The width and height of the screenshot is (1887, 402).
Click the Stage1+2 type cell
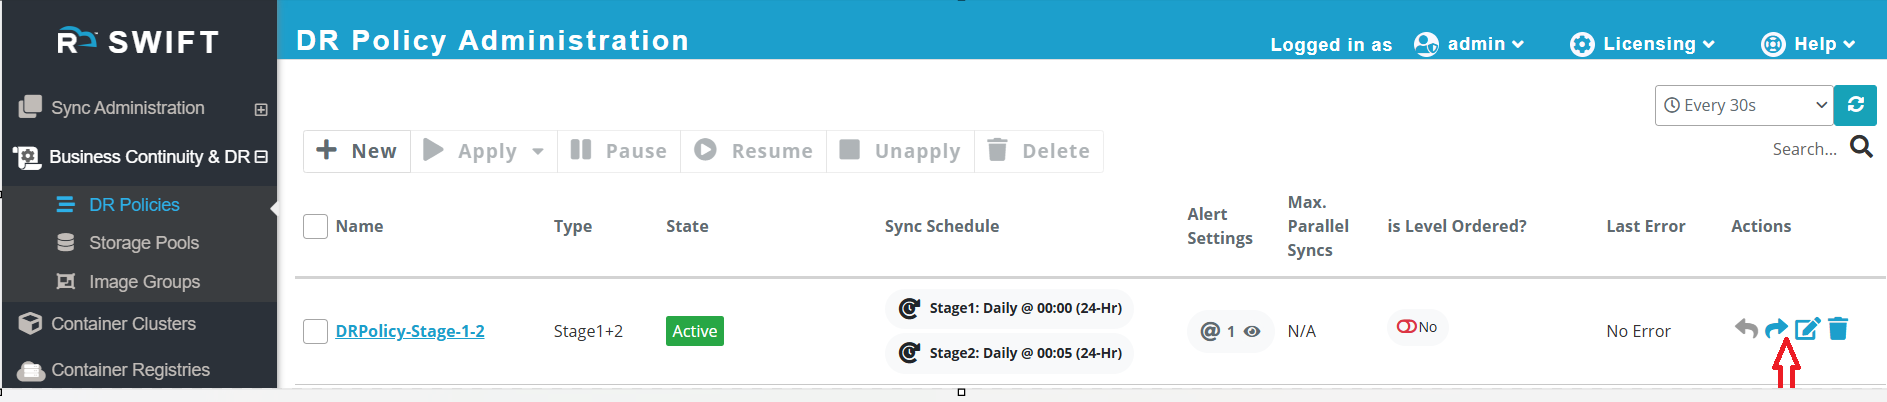point(588,331)
